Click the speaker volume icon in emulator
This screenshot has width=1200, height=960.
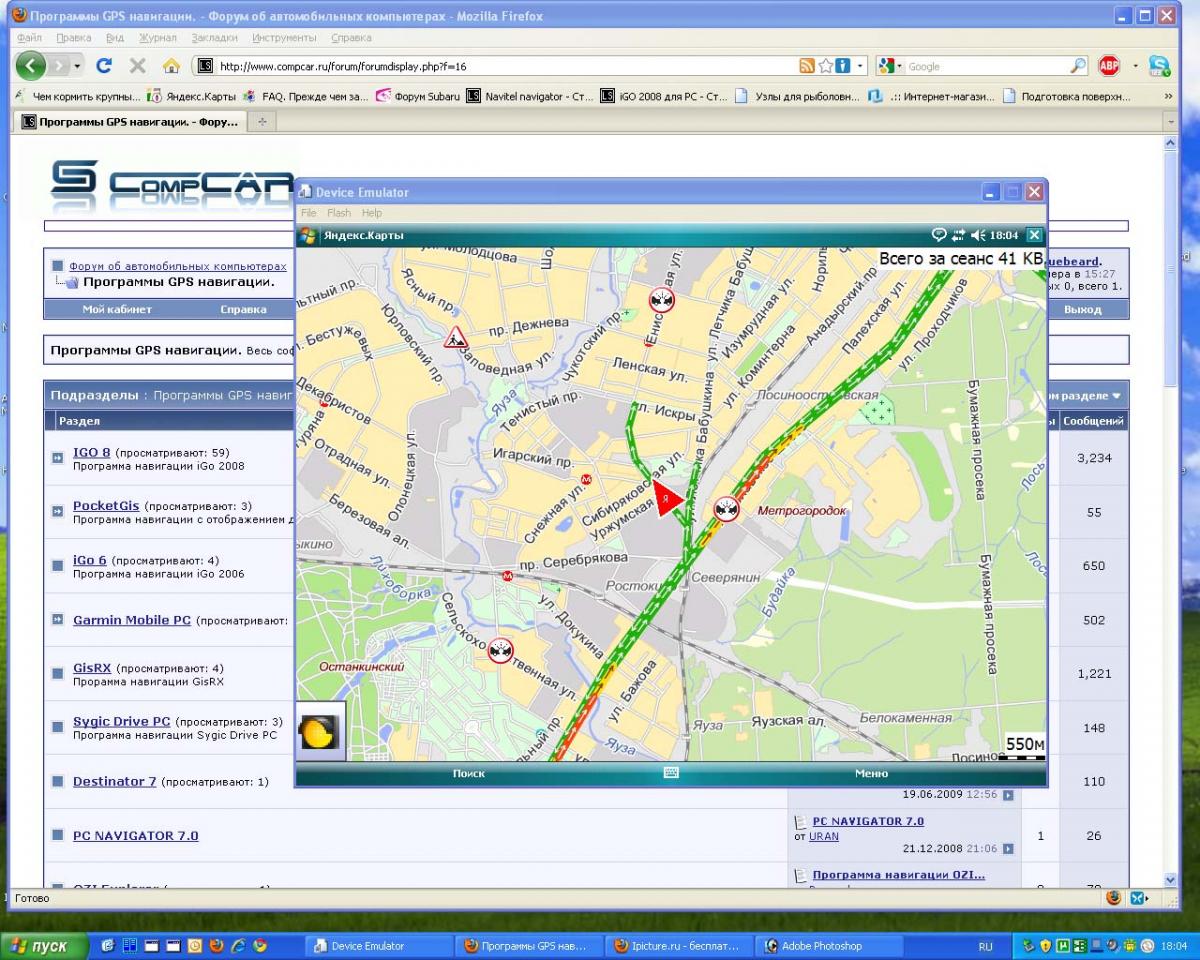(977, 235)
